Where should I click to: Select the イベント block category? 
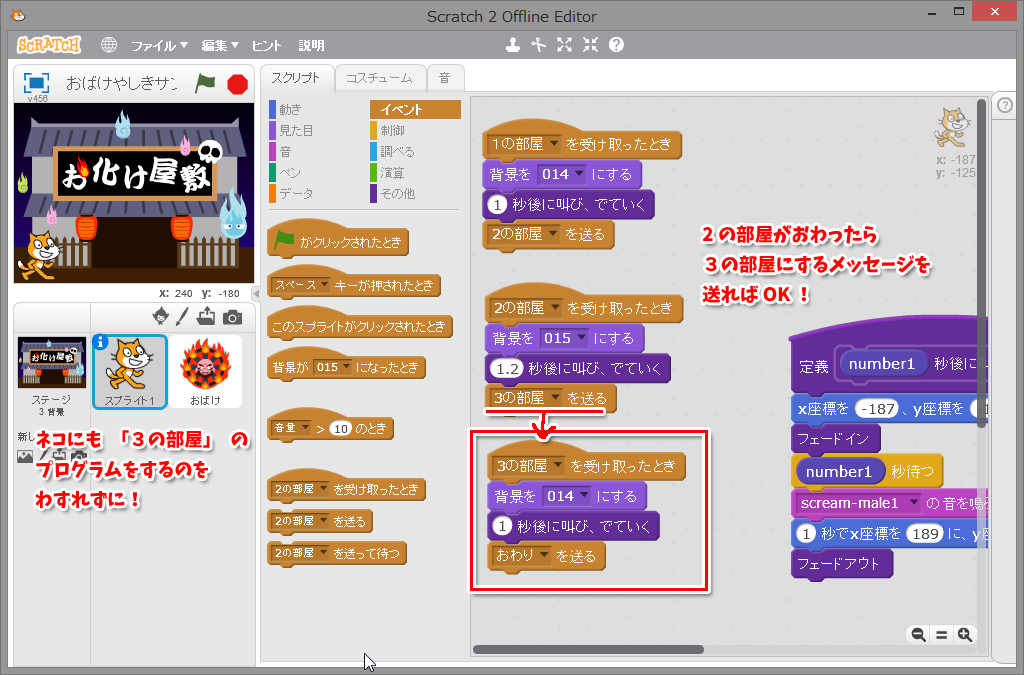(x=415, y=109)
